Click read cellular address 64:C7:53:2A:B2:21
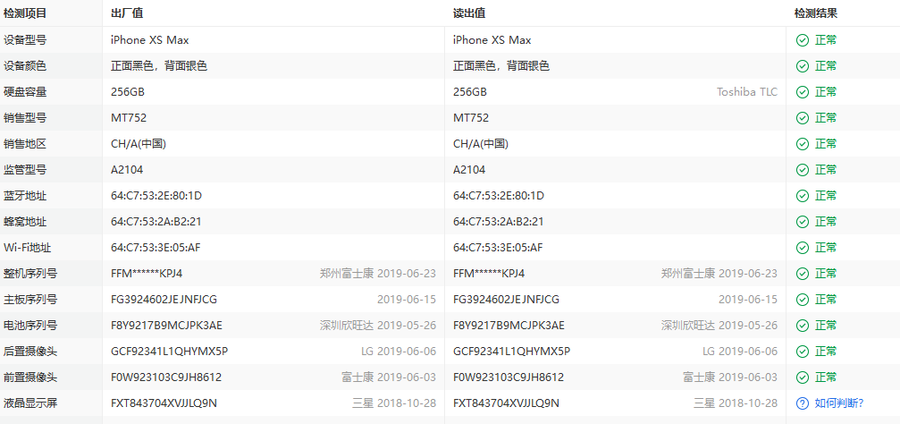 [498, 221]
